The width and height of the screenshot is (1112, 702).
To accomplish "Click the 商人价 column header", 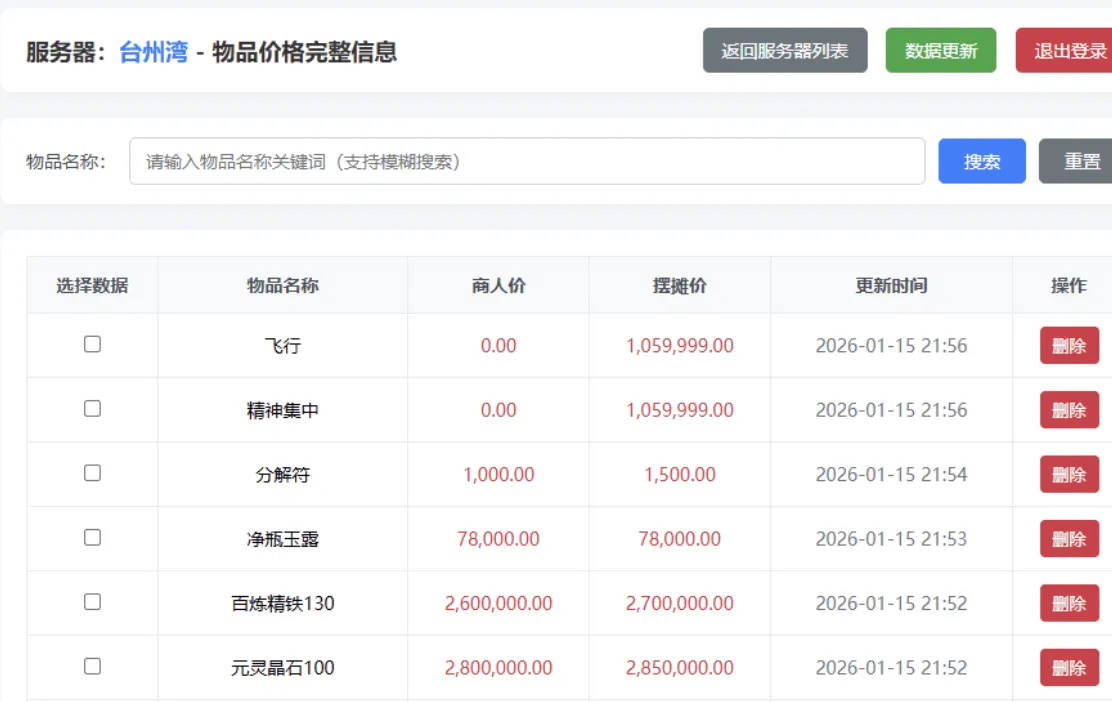I will tap(497, 285).
